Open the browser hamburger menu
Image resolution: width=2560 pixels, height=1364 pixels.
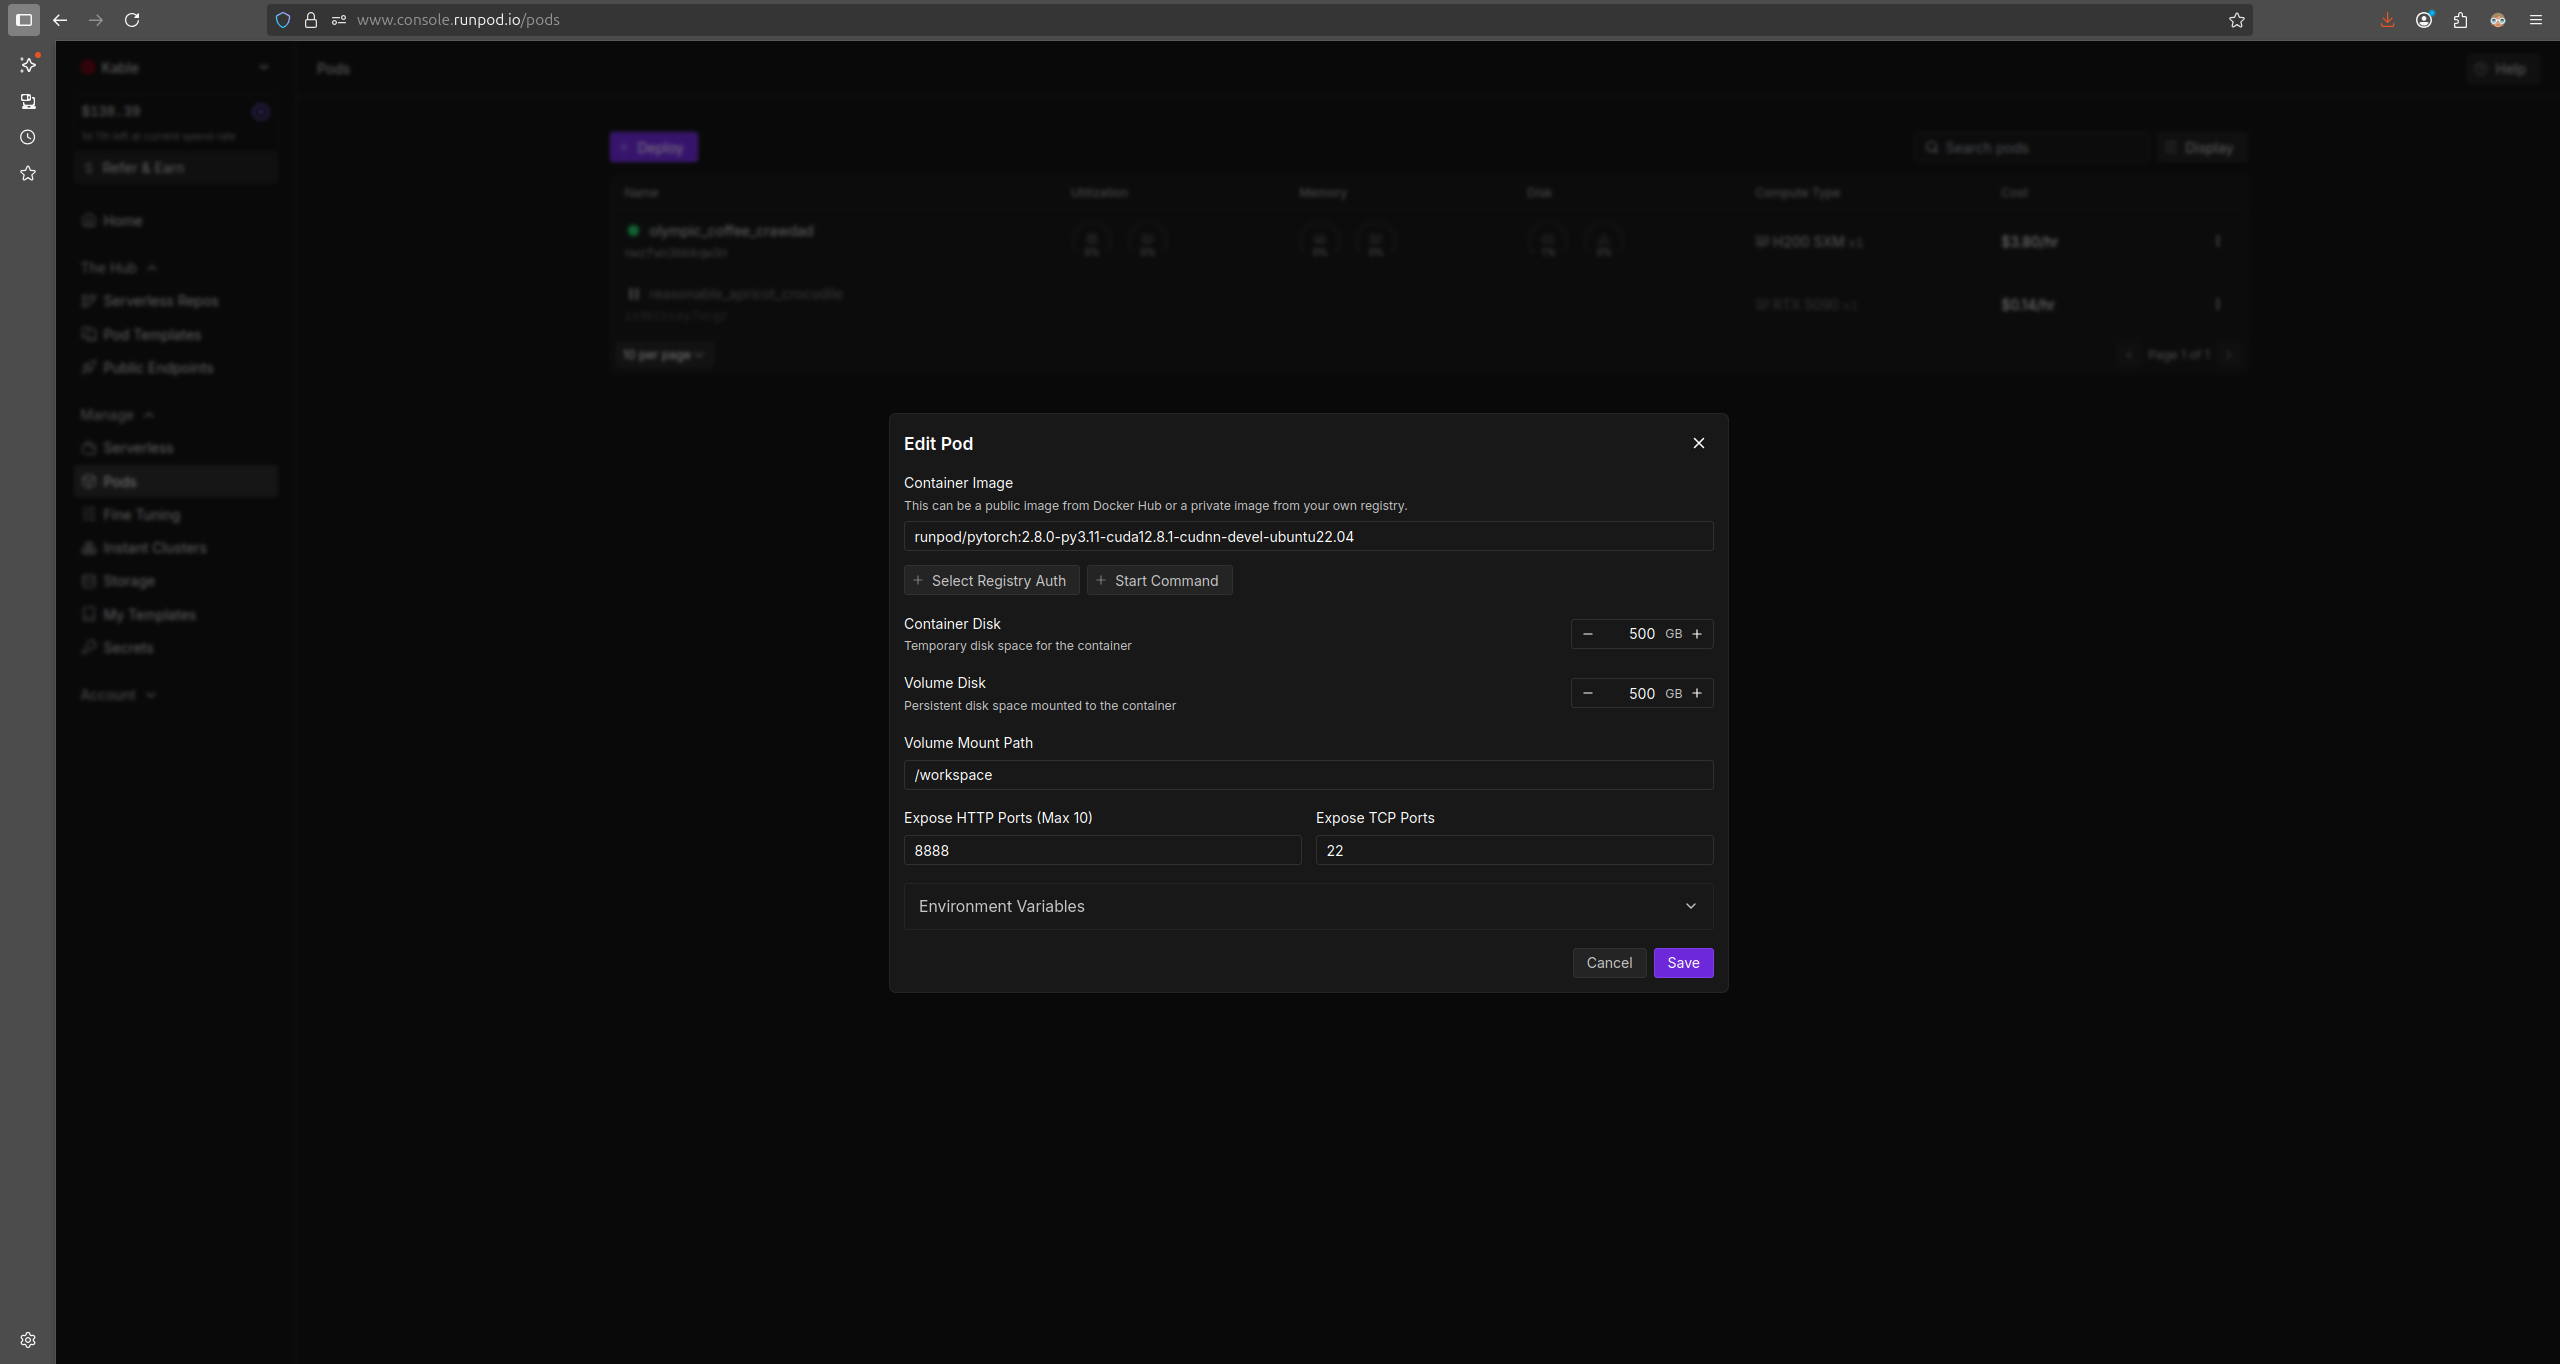point(2535,20)
